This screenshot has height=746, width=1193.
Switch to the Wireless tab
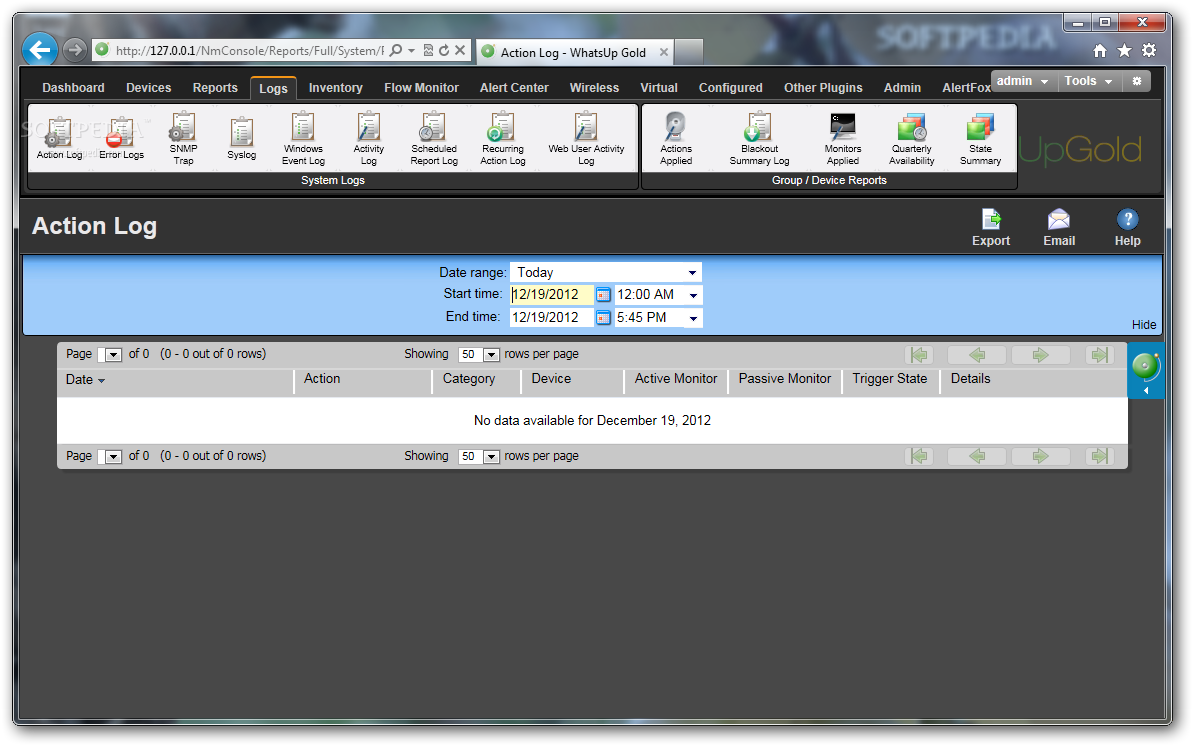coord(594,88)
